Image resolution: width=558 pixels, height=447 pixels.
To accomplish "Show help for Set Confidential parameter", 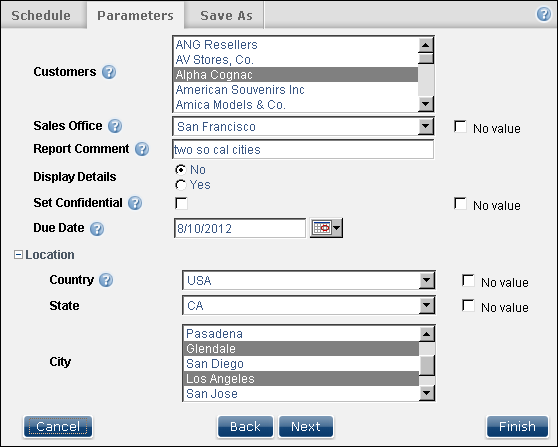I will tap(135, 203).
